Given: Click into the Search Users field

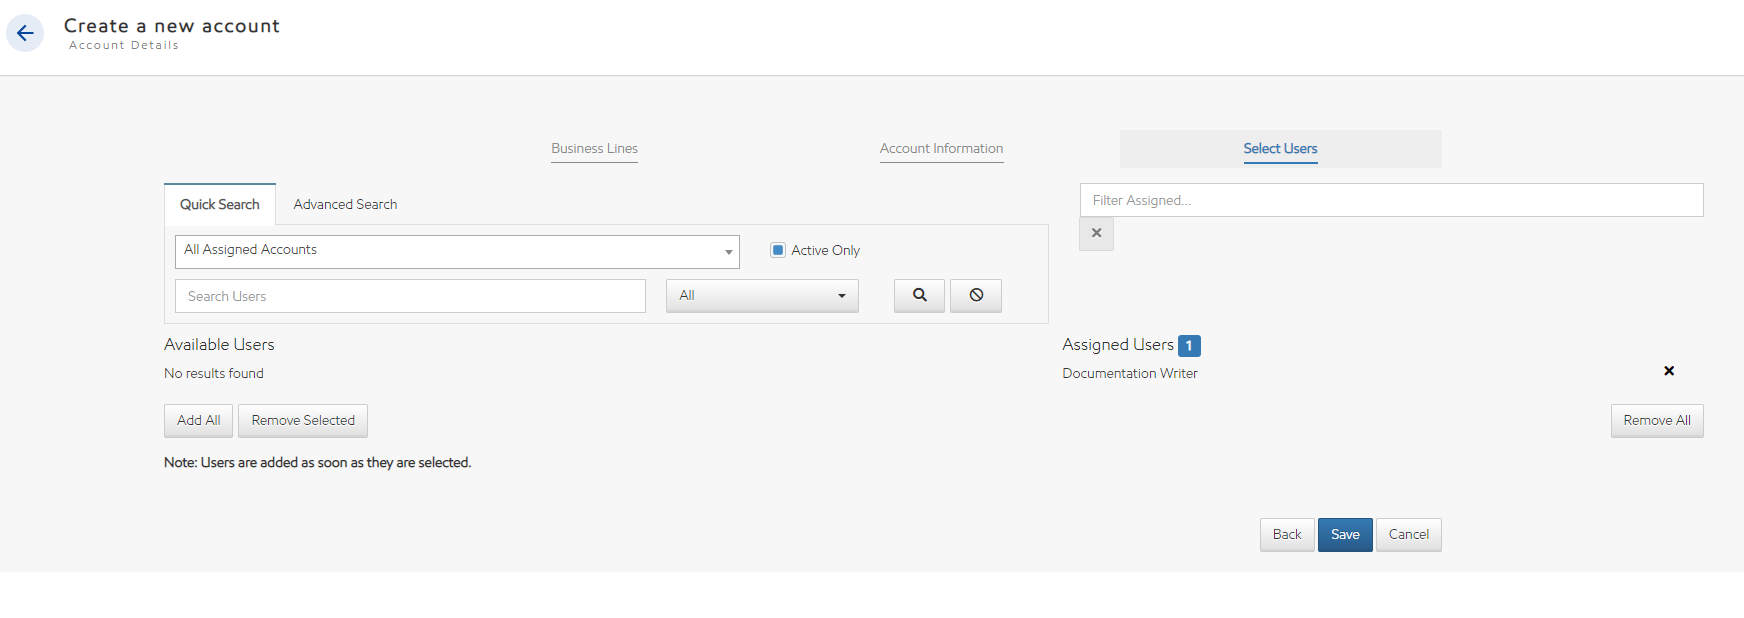Looking at the screenshot, I should (x=410, y=296).
